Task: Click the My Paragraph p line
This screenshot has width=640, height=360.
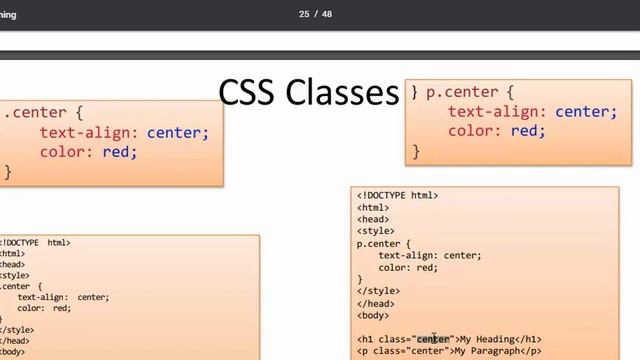Action: 449,351
